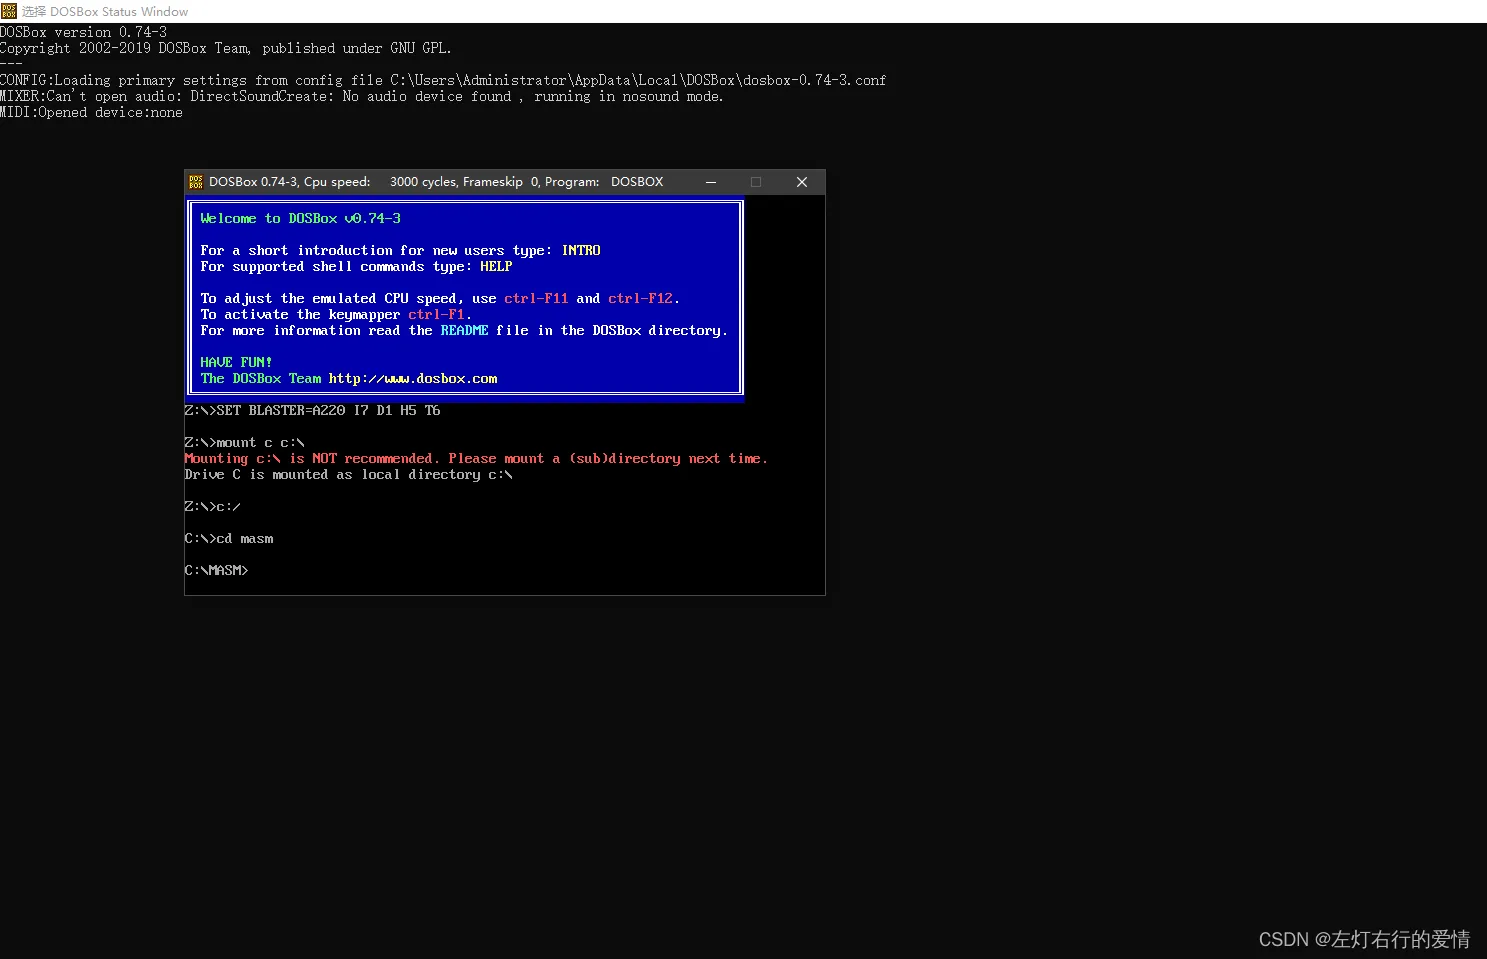Image resolution: width=1487 pixels, height=959 pixels.
Task: Click the DOSBox 0.74-3 emulator window icon
Action: [x=196, y=182]
